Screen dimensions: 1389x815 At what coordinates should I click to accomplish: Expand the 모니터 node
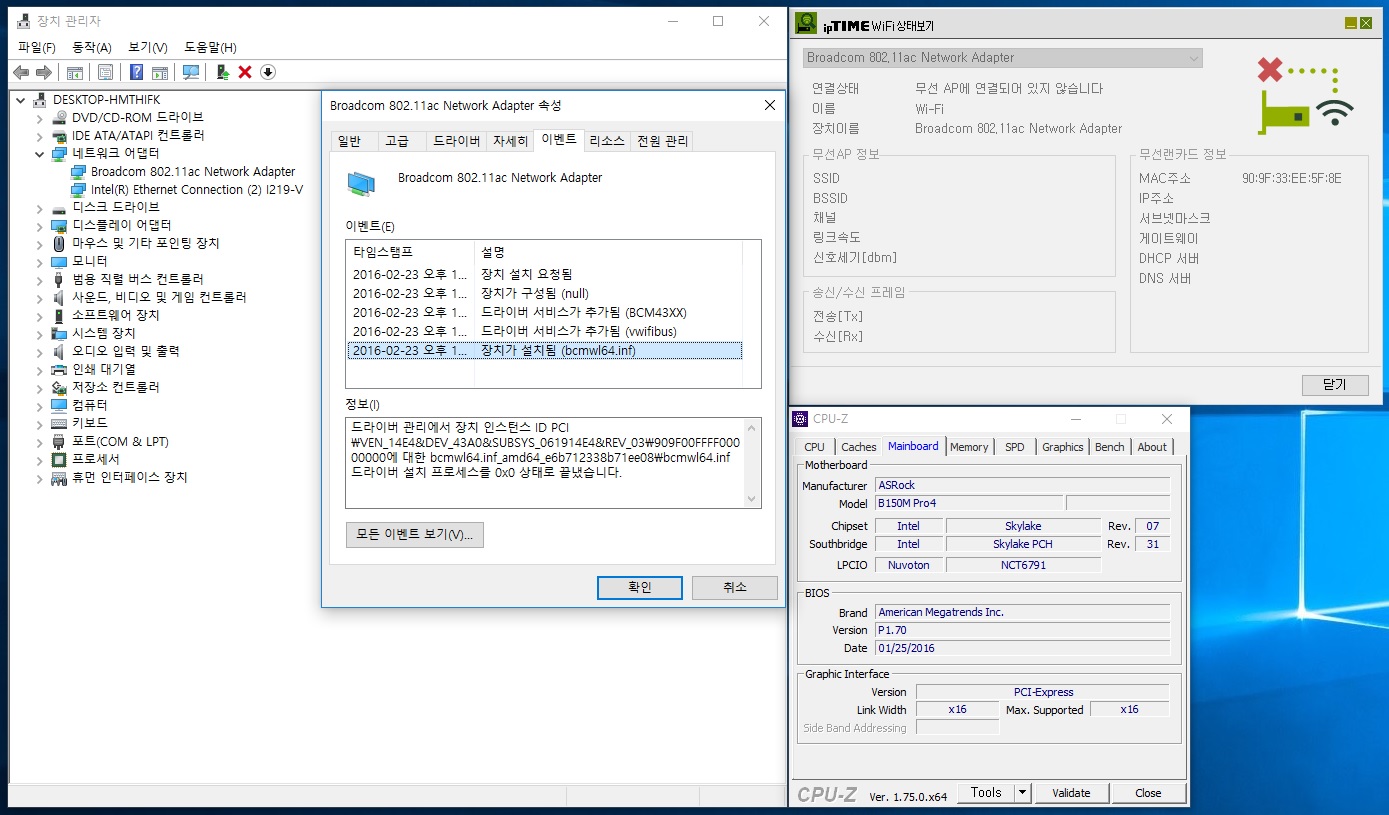[x=40, y=262]
